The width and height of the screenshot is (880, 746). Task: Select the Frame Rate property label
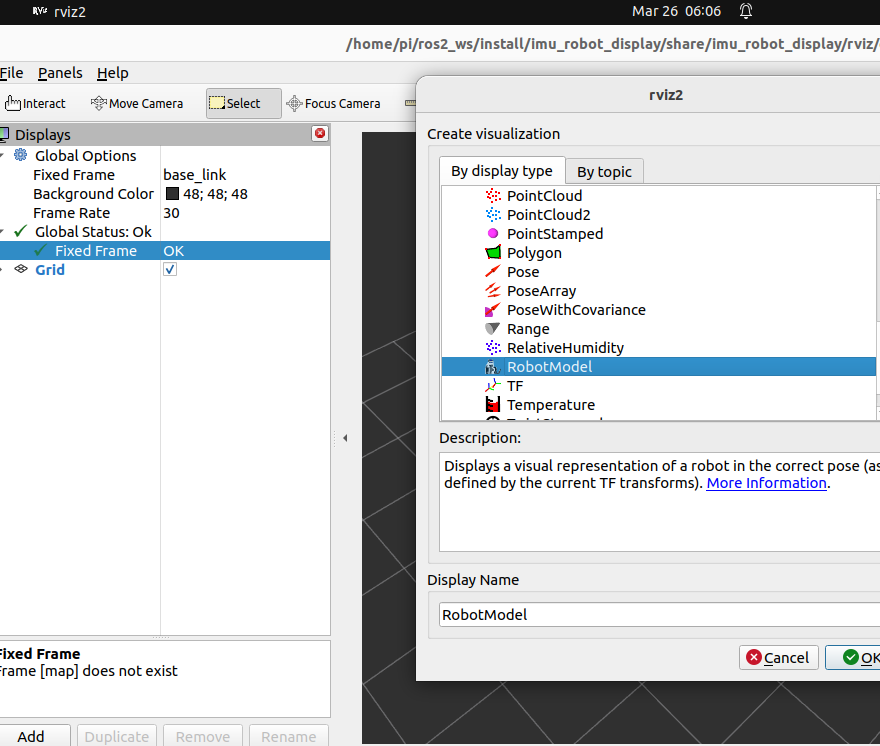[x=71, y=213]
